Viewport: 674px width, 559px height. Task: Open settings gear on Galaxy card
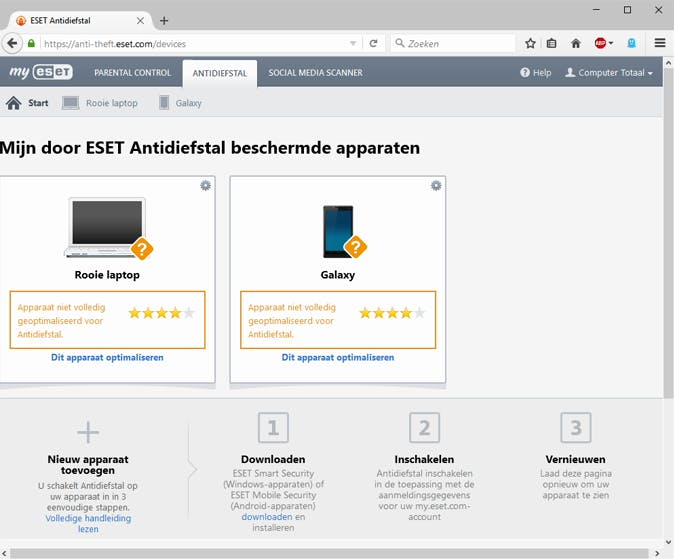436,186
